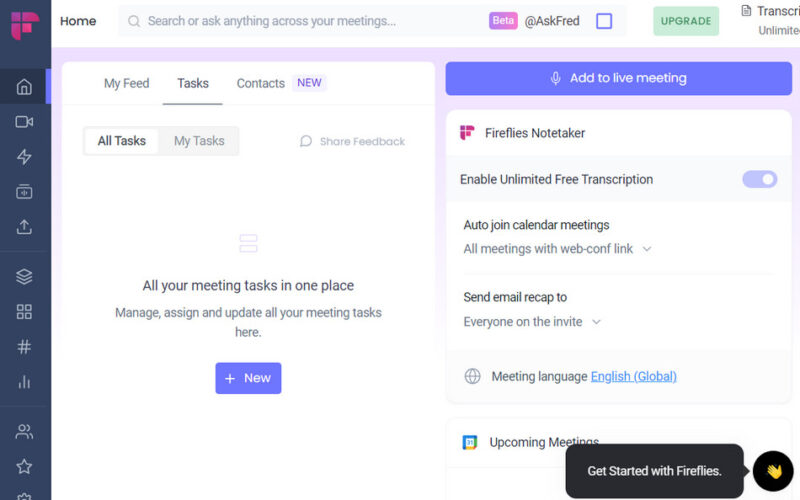Click the meetings search input field
This screenshot has height=500, width=800.
[300, 21]
